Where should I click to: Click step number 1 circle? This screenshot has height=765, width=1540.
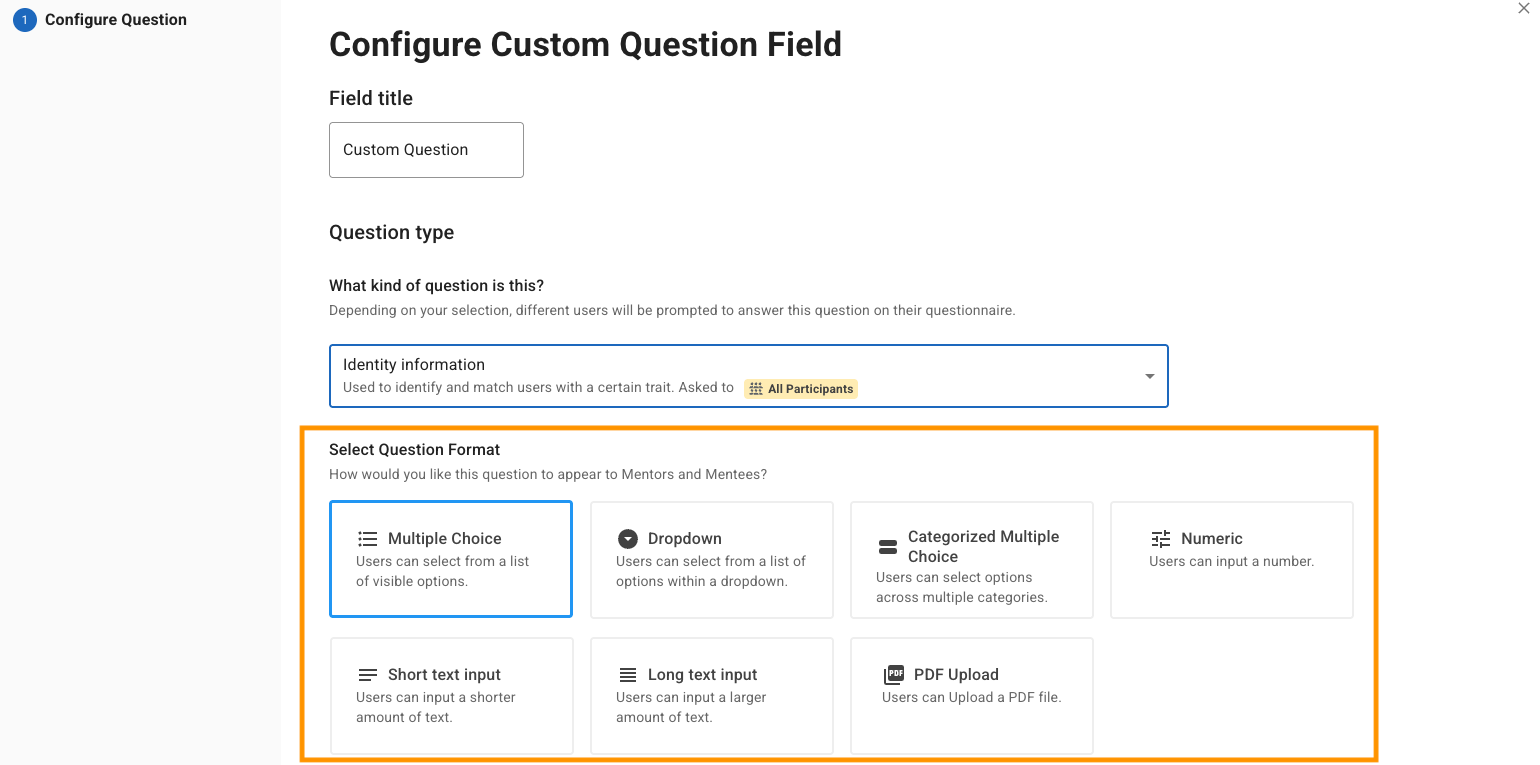click(24, 20)
